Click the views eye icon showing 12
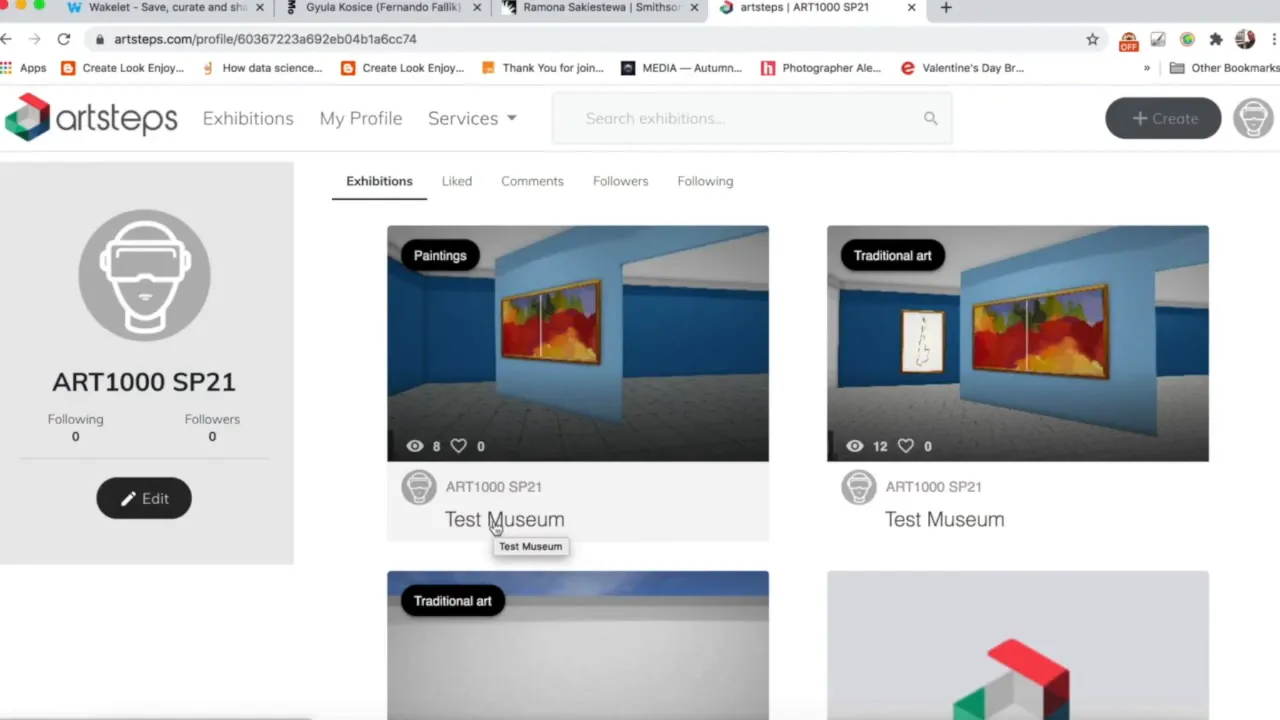 (855, 446)
